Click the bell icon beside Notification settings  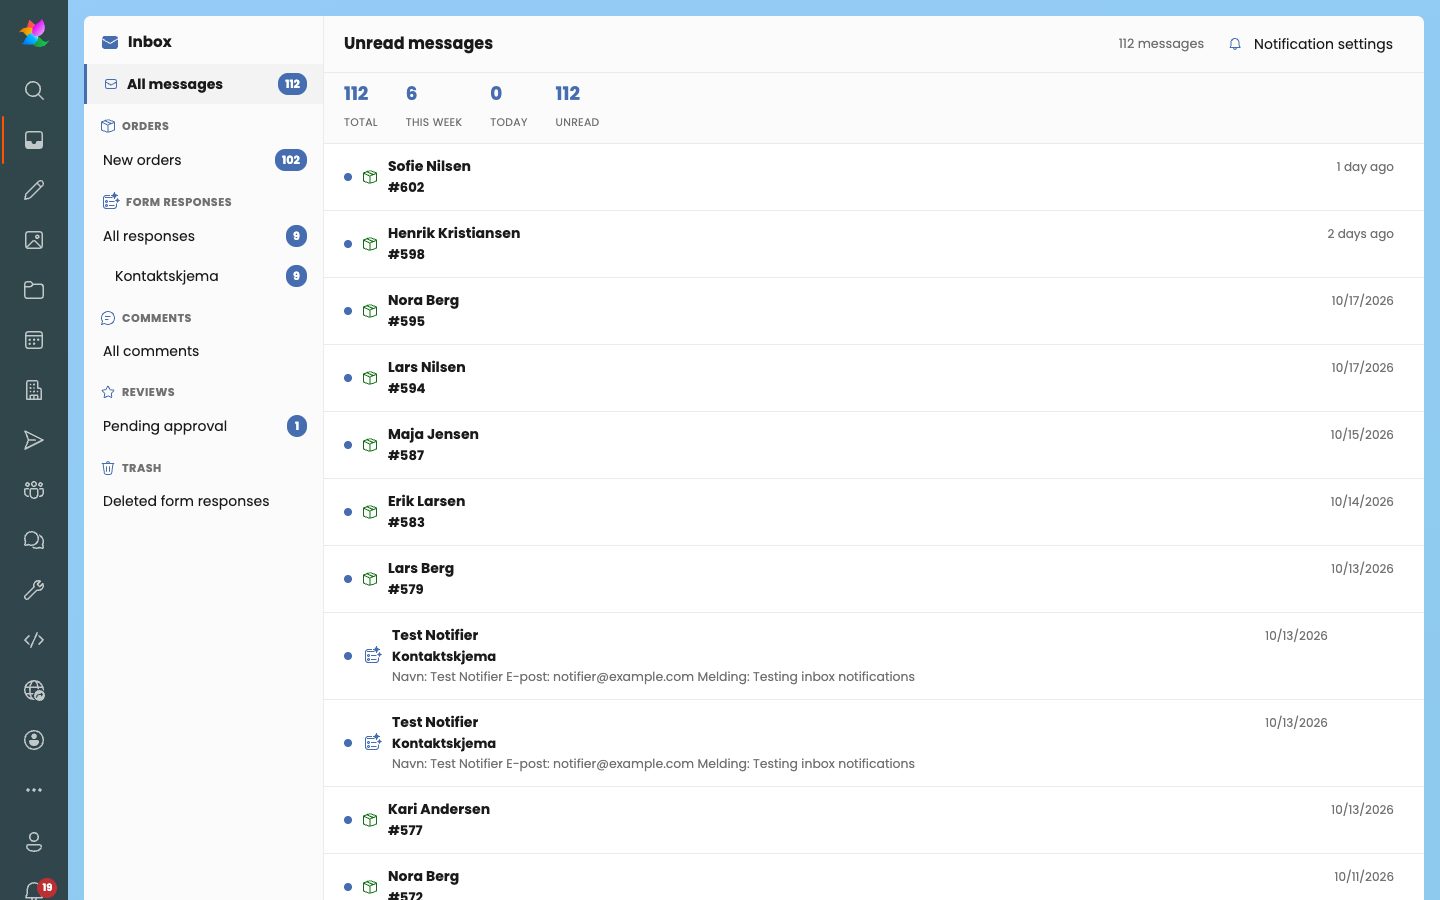pos(1235,44)
